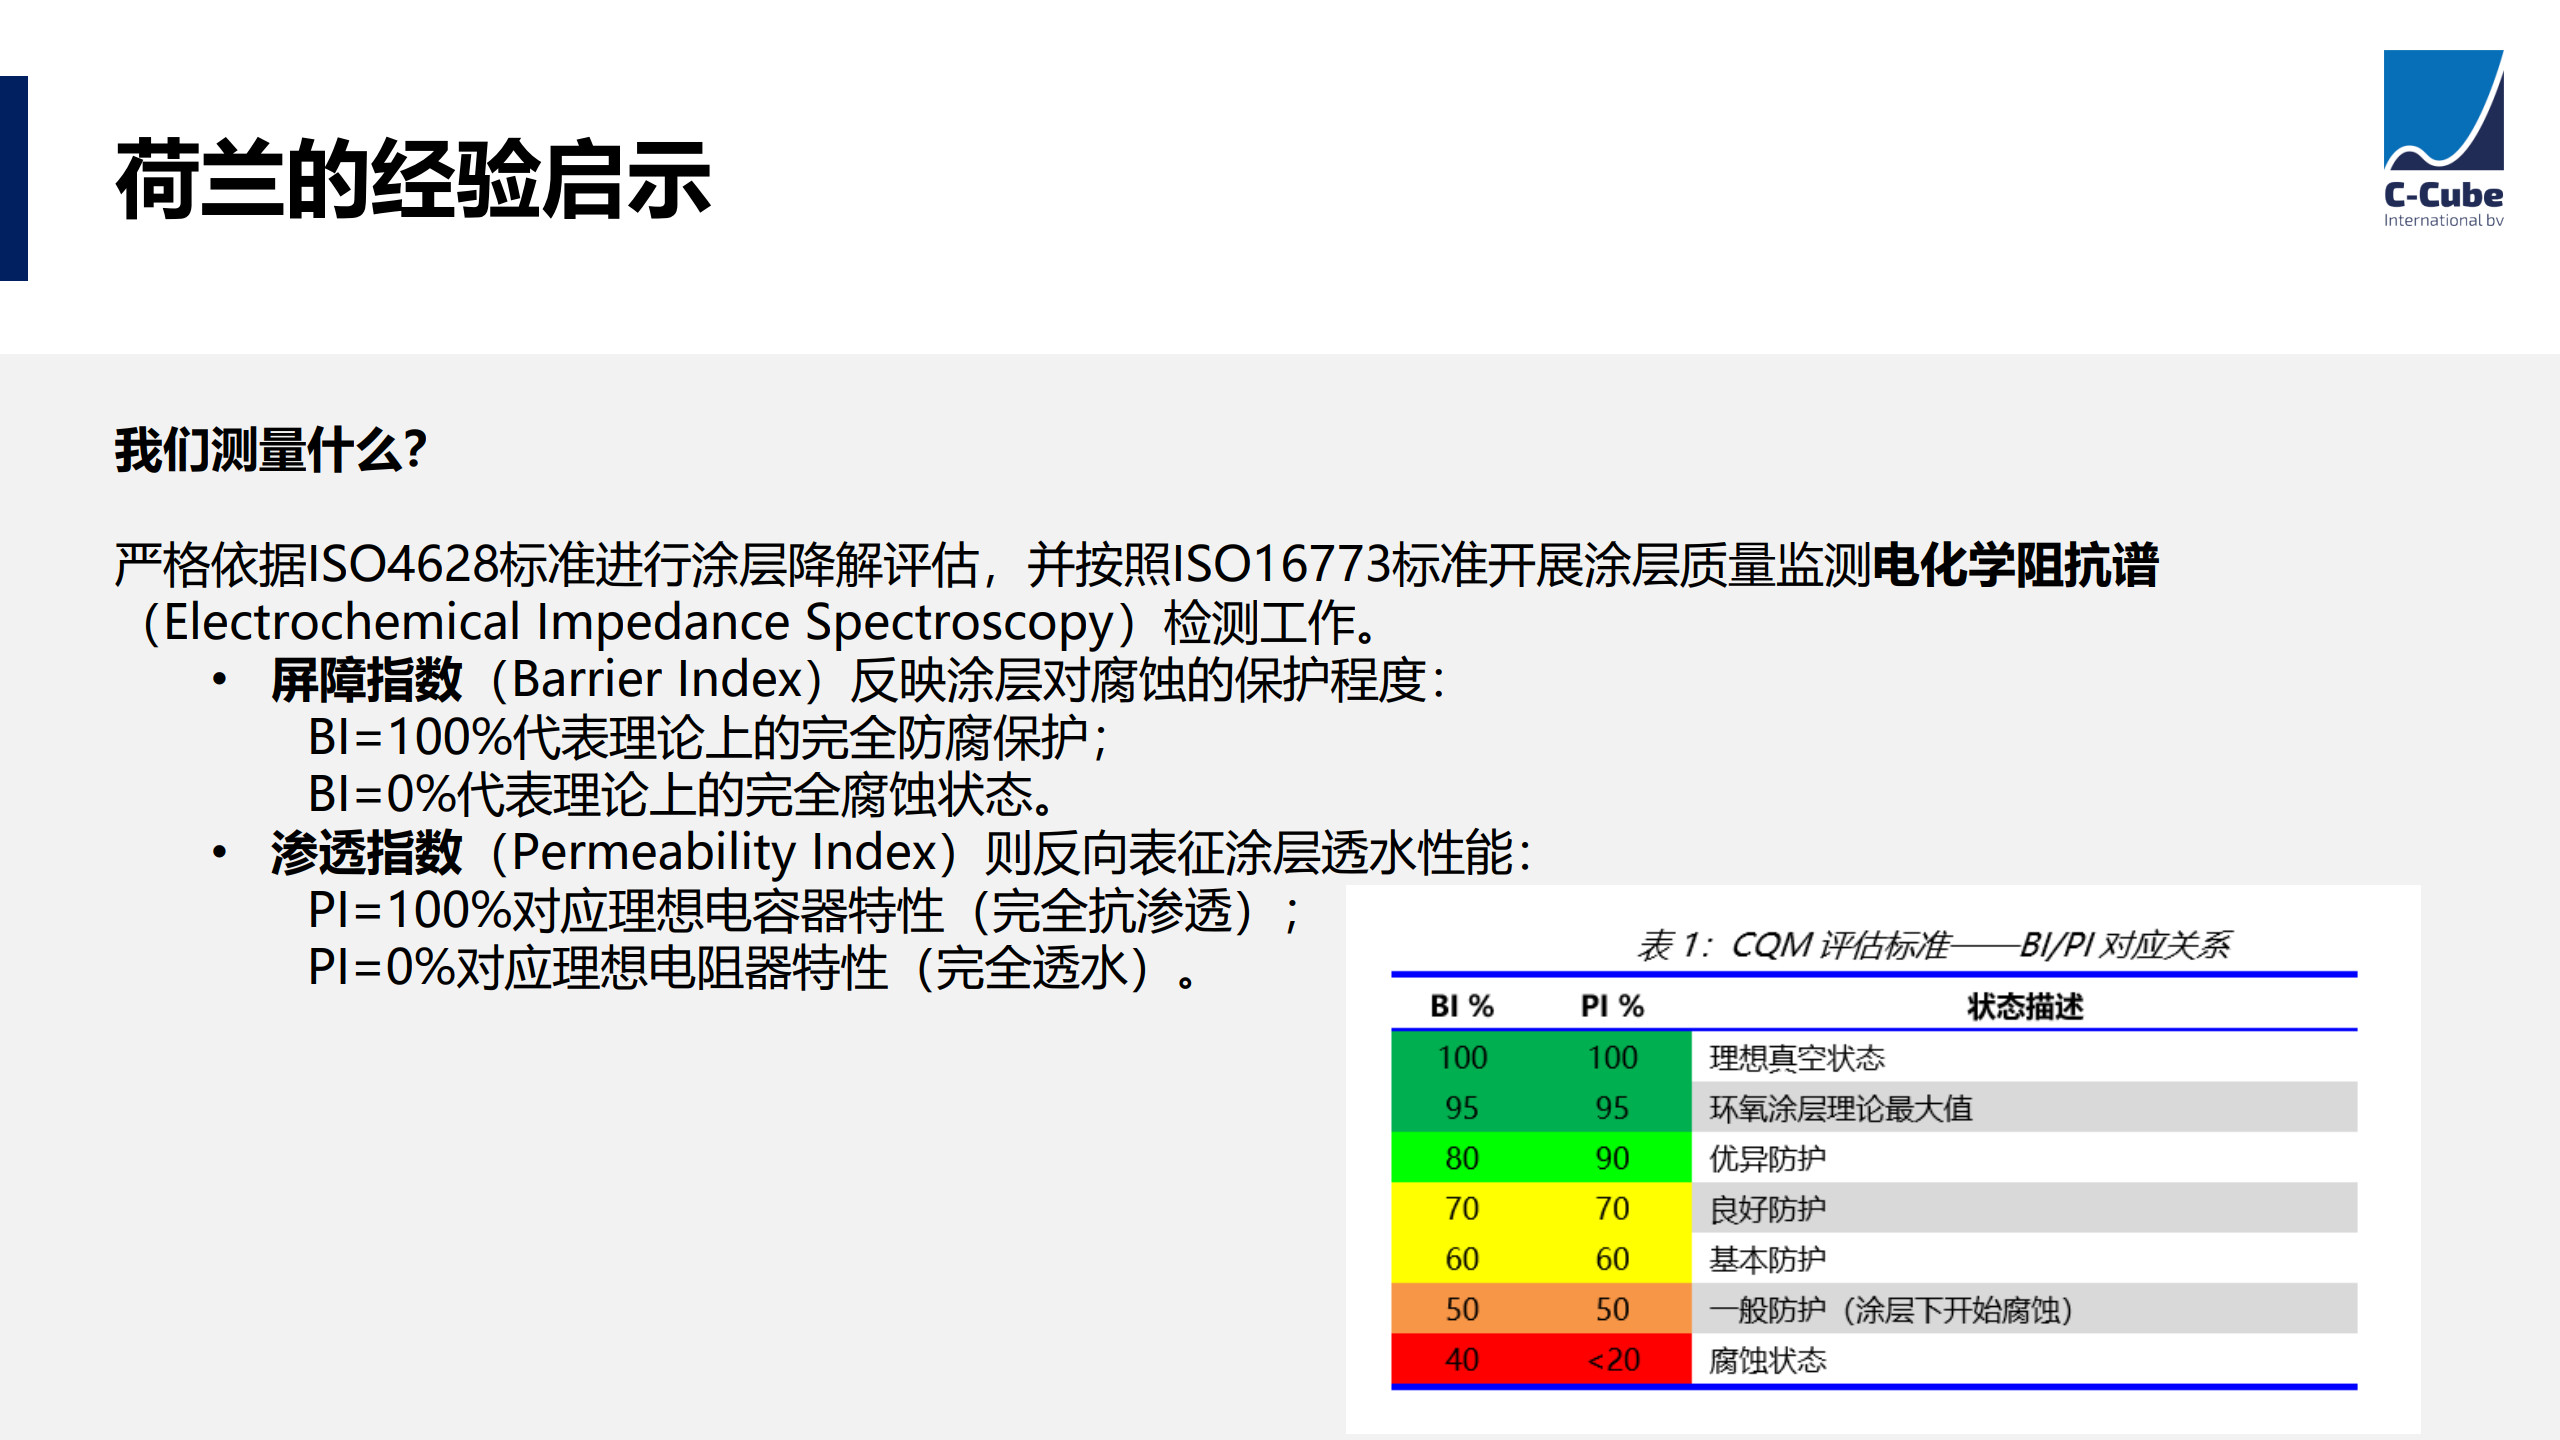Click the bold term 渗透指数
The height and width of the screenshot is (1440, 2560).
(x=366, y=853)
